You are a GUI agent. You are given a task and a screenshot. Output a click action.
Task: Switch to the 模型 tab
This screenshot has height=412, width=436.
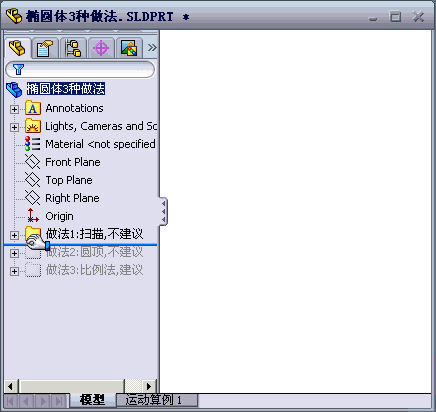92,400
